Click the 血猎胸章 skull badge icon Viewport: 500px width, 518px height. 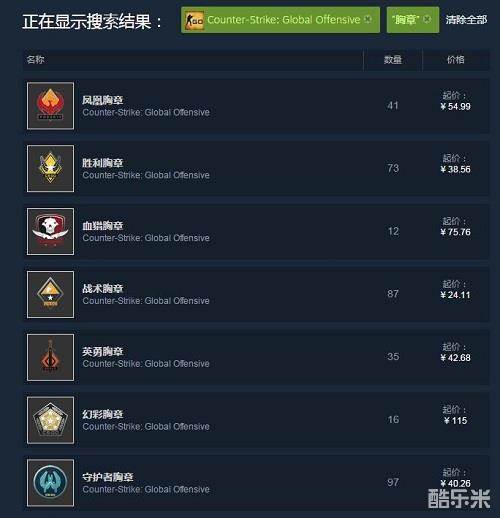(50, 231)
